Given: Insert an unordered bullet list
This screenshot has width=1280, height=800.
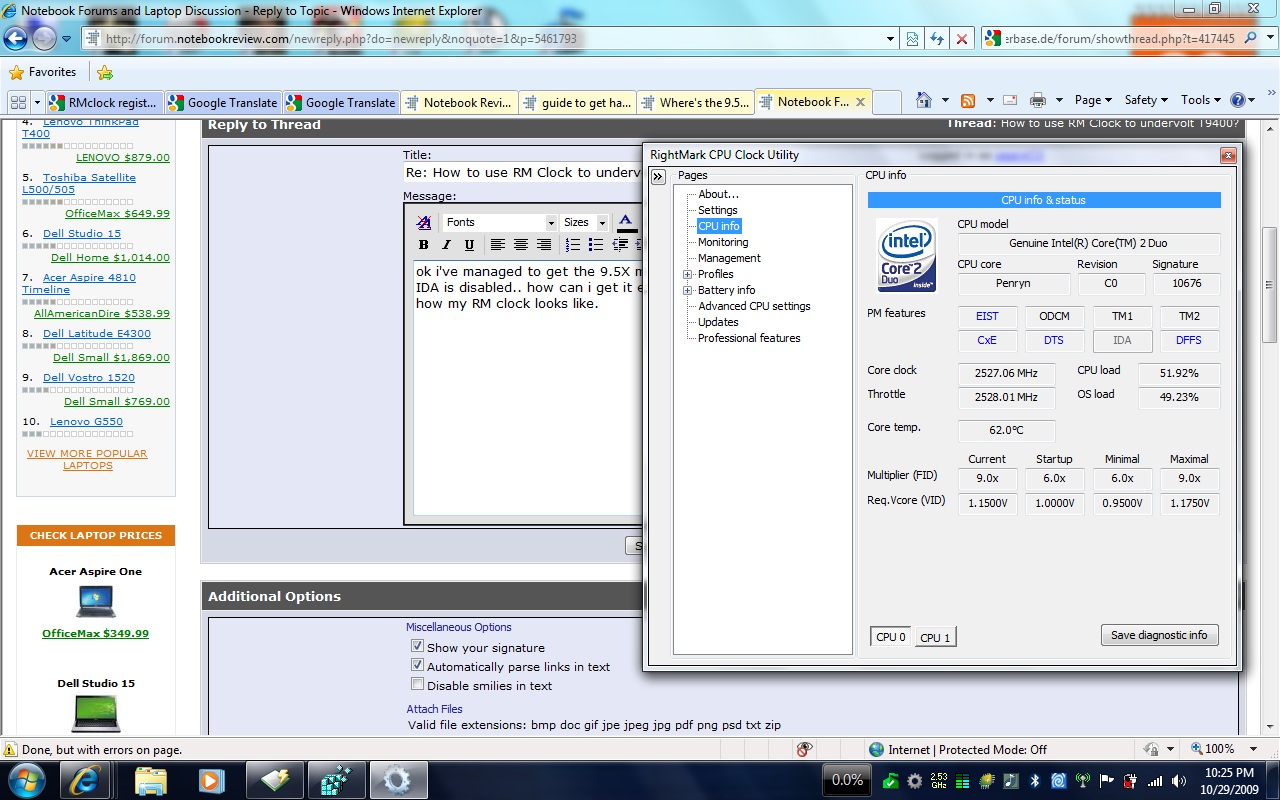Looking at the screenshot, I should (596, 245).
